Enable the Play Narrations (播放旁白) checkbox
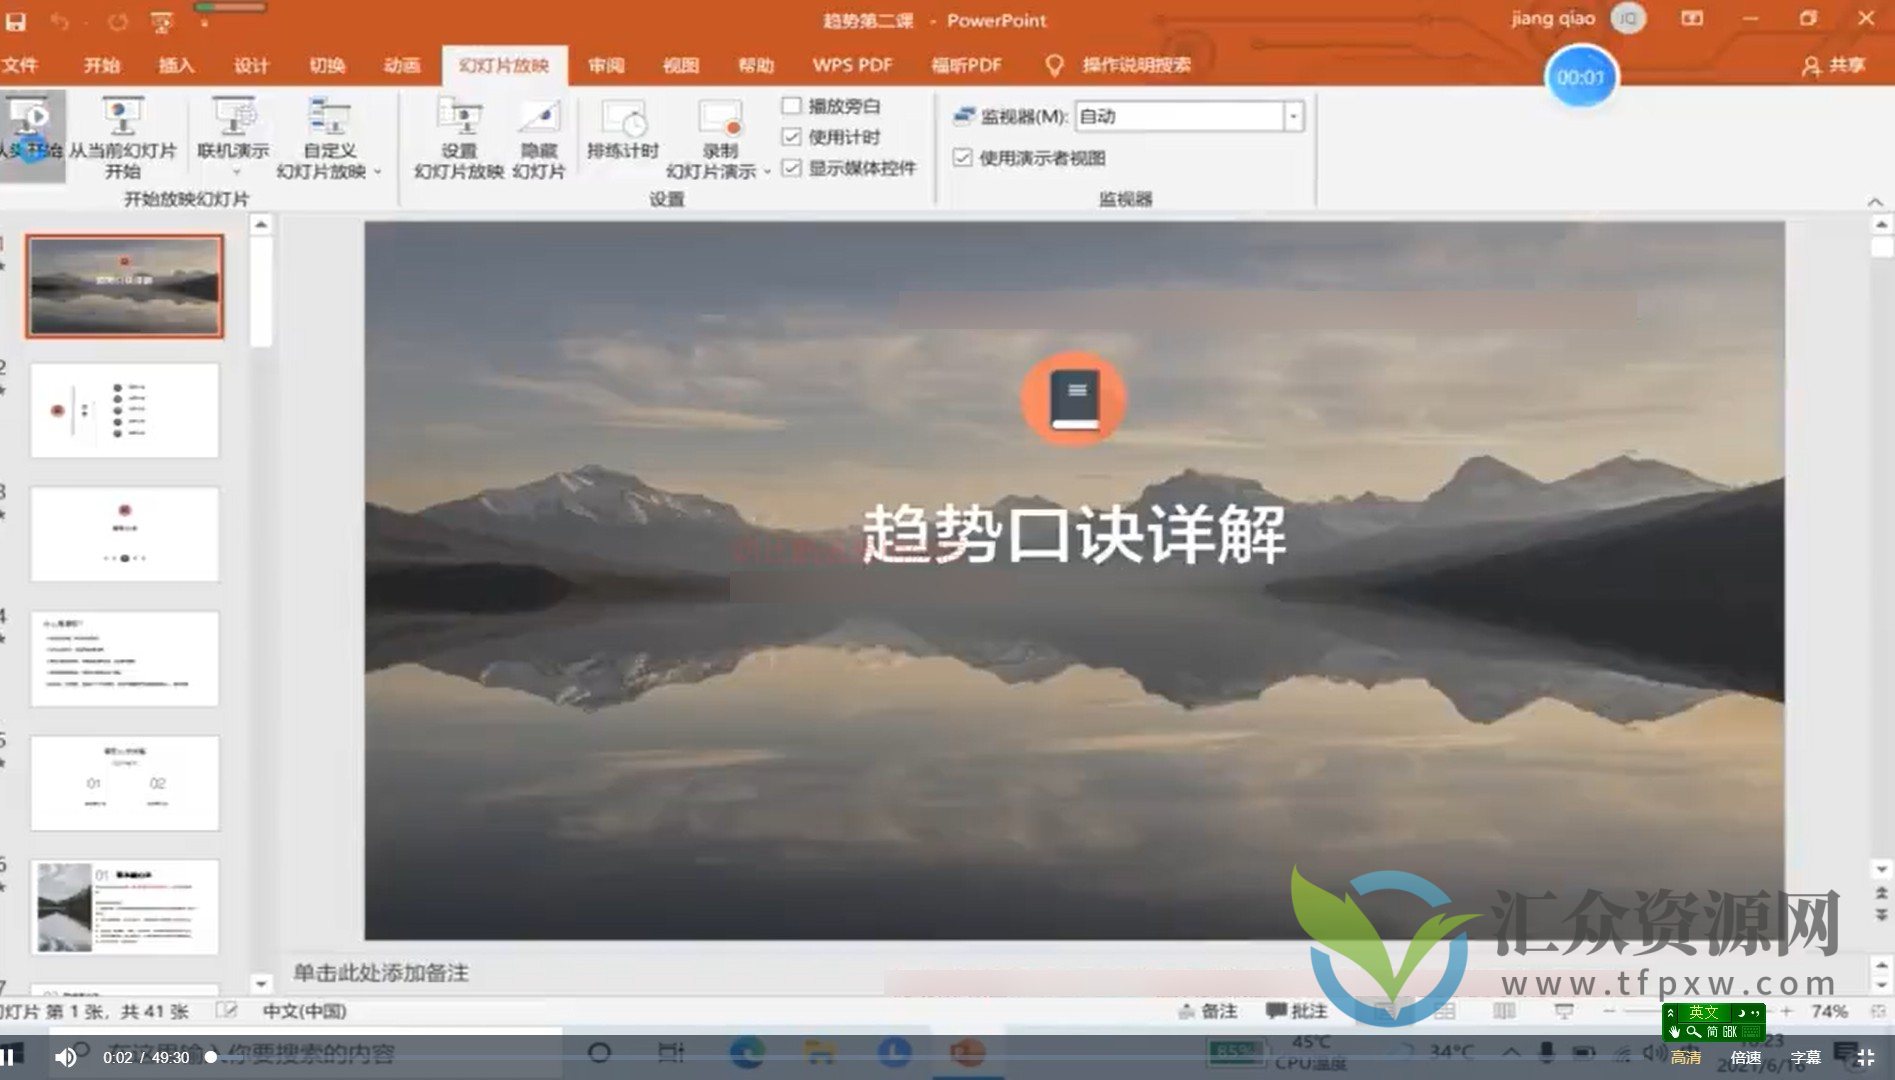Viewport: 1895px width, 1080px height. coord(792,106)
